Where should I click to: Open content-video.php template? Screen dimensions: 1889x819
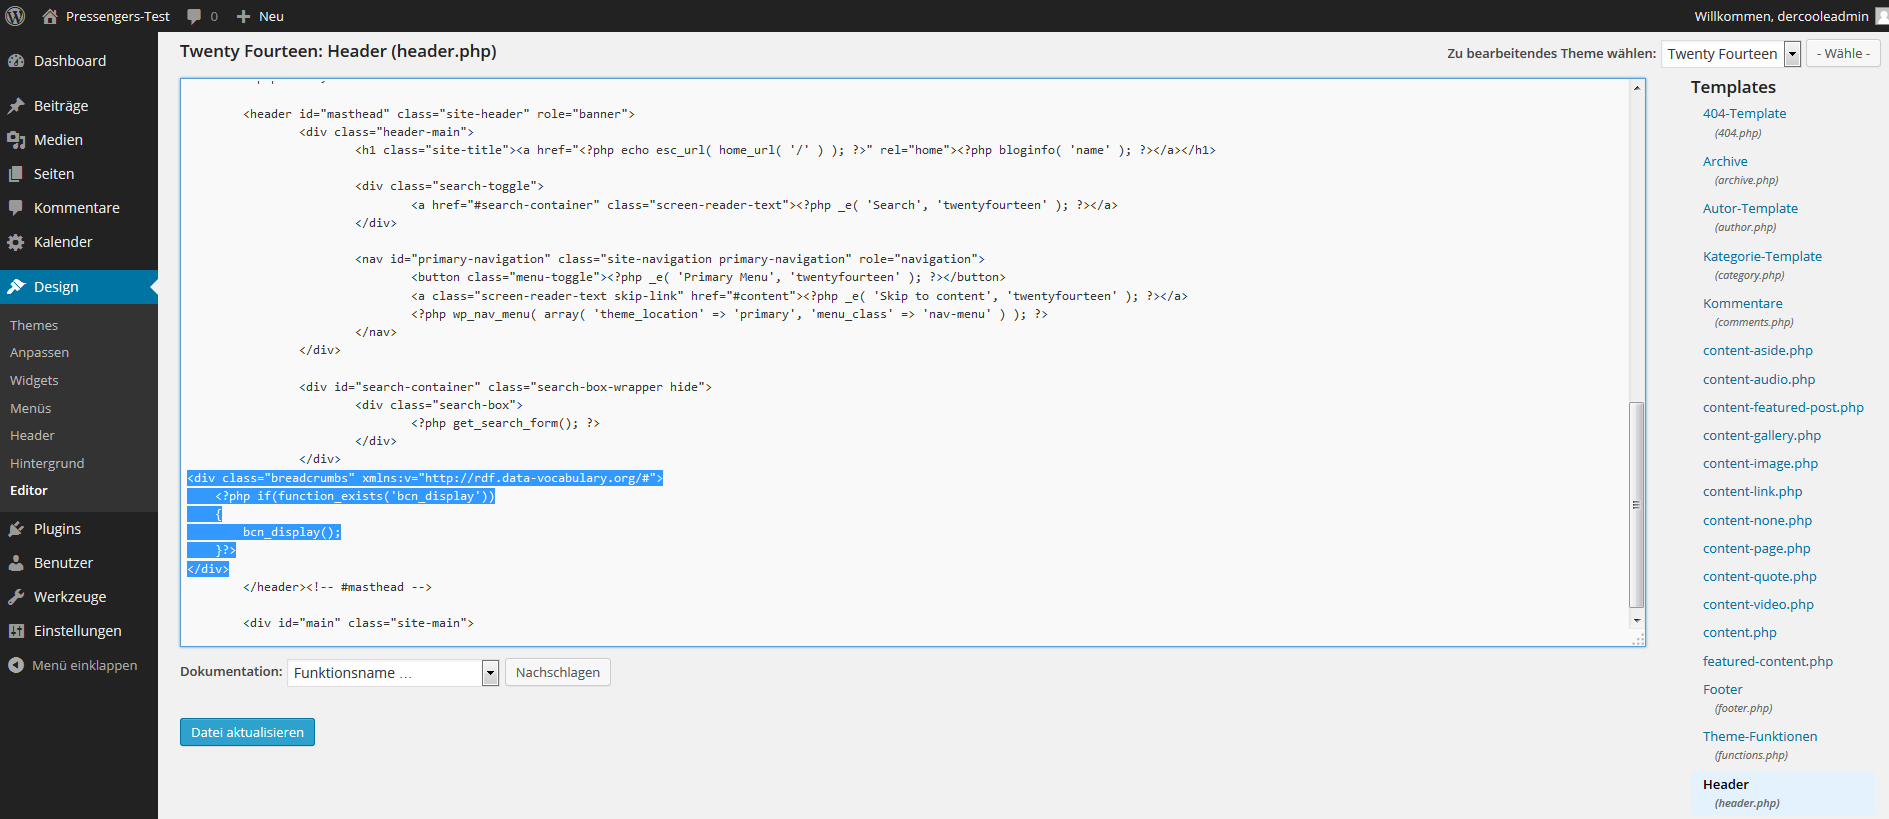pyautogui.click(x=1758, y=605)
